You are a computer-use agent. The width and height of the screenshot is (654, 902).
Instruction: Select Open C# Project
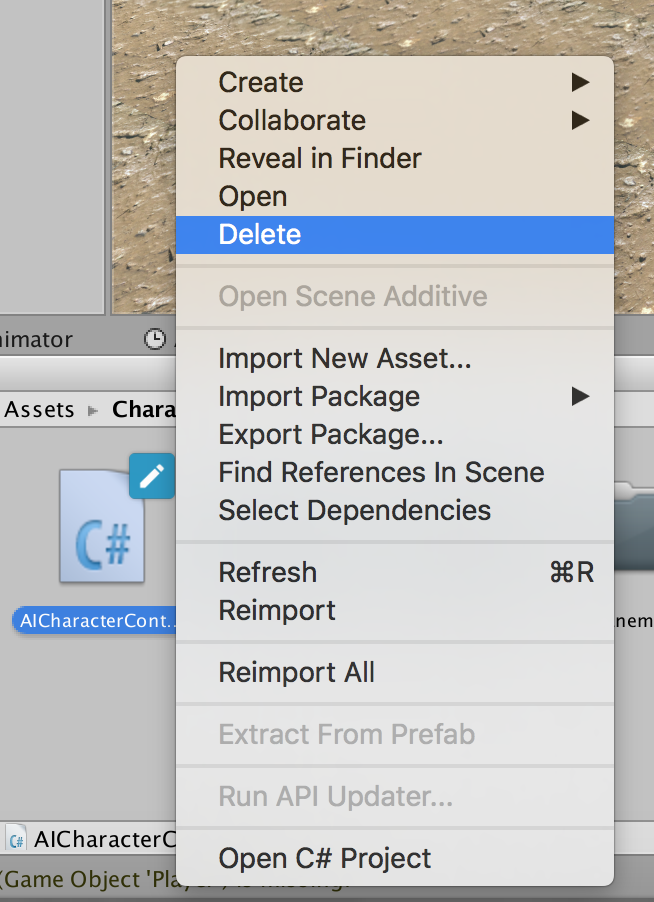(x=325, y=858)
